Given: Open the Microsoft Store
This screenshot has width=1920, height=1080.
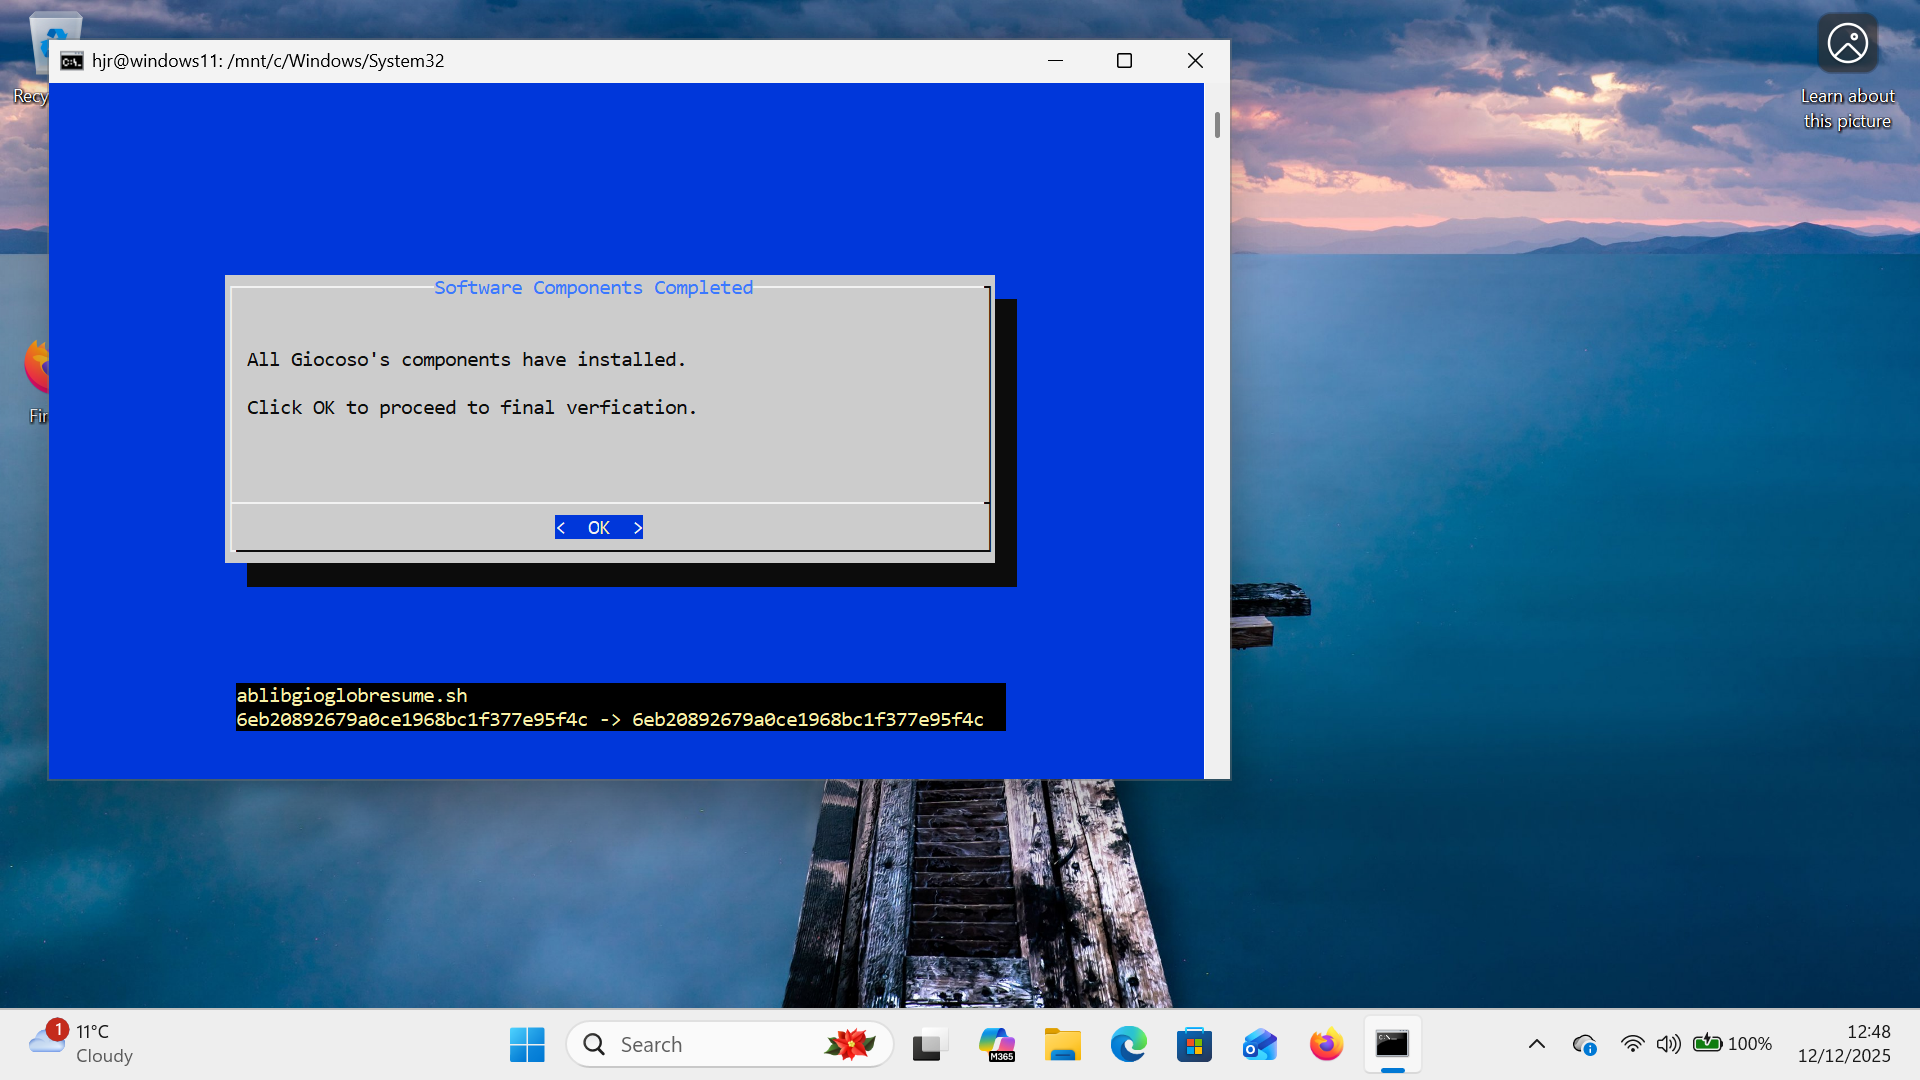Looking at the screenshot, I should click(x=1194, y=1044).
